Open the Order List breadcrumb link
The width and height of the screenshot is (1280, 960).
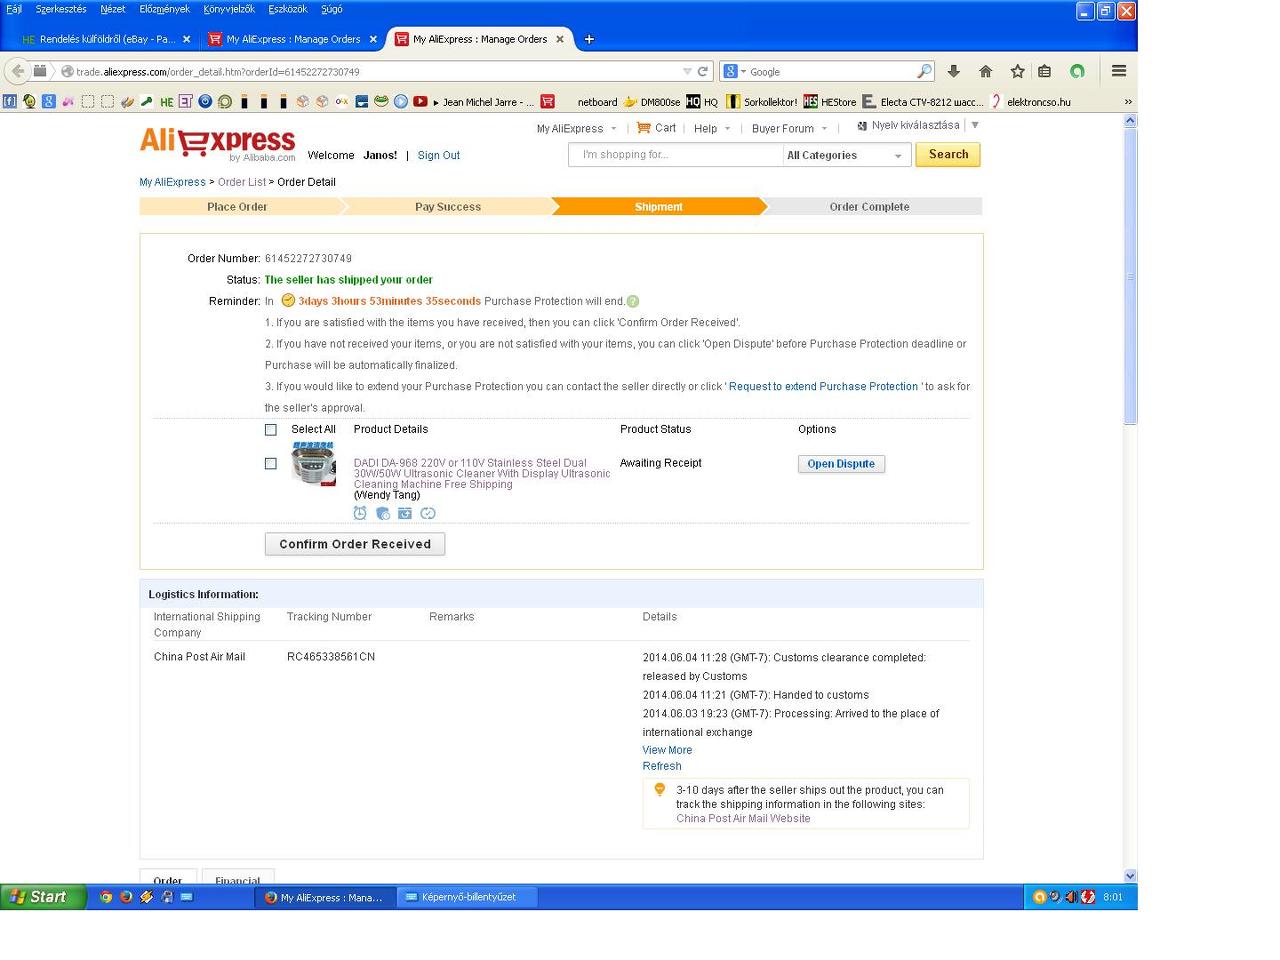point(242,182)
